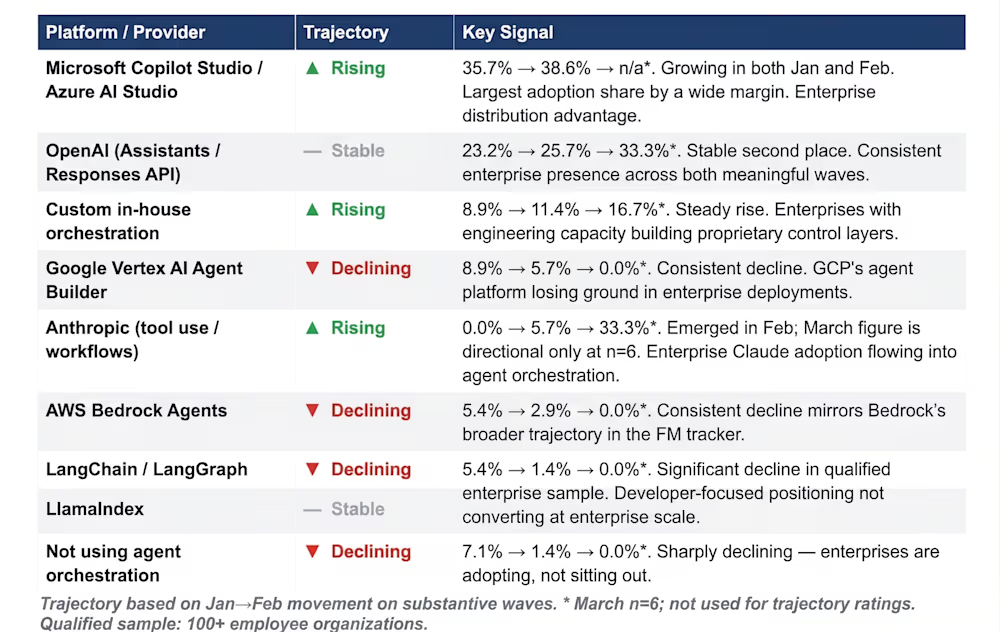Select the Rising triangle for Custom in-house orchestration
This screenshot has width=1000, height=632.
coord(312,210)
